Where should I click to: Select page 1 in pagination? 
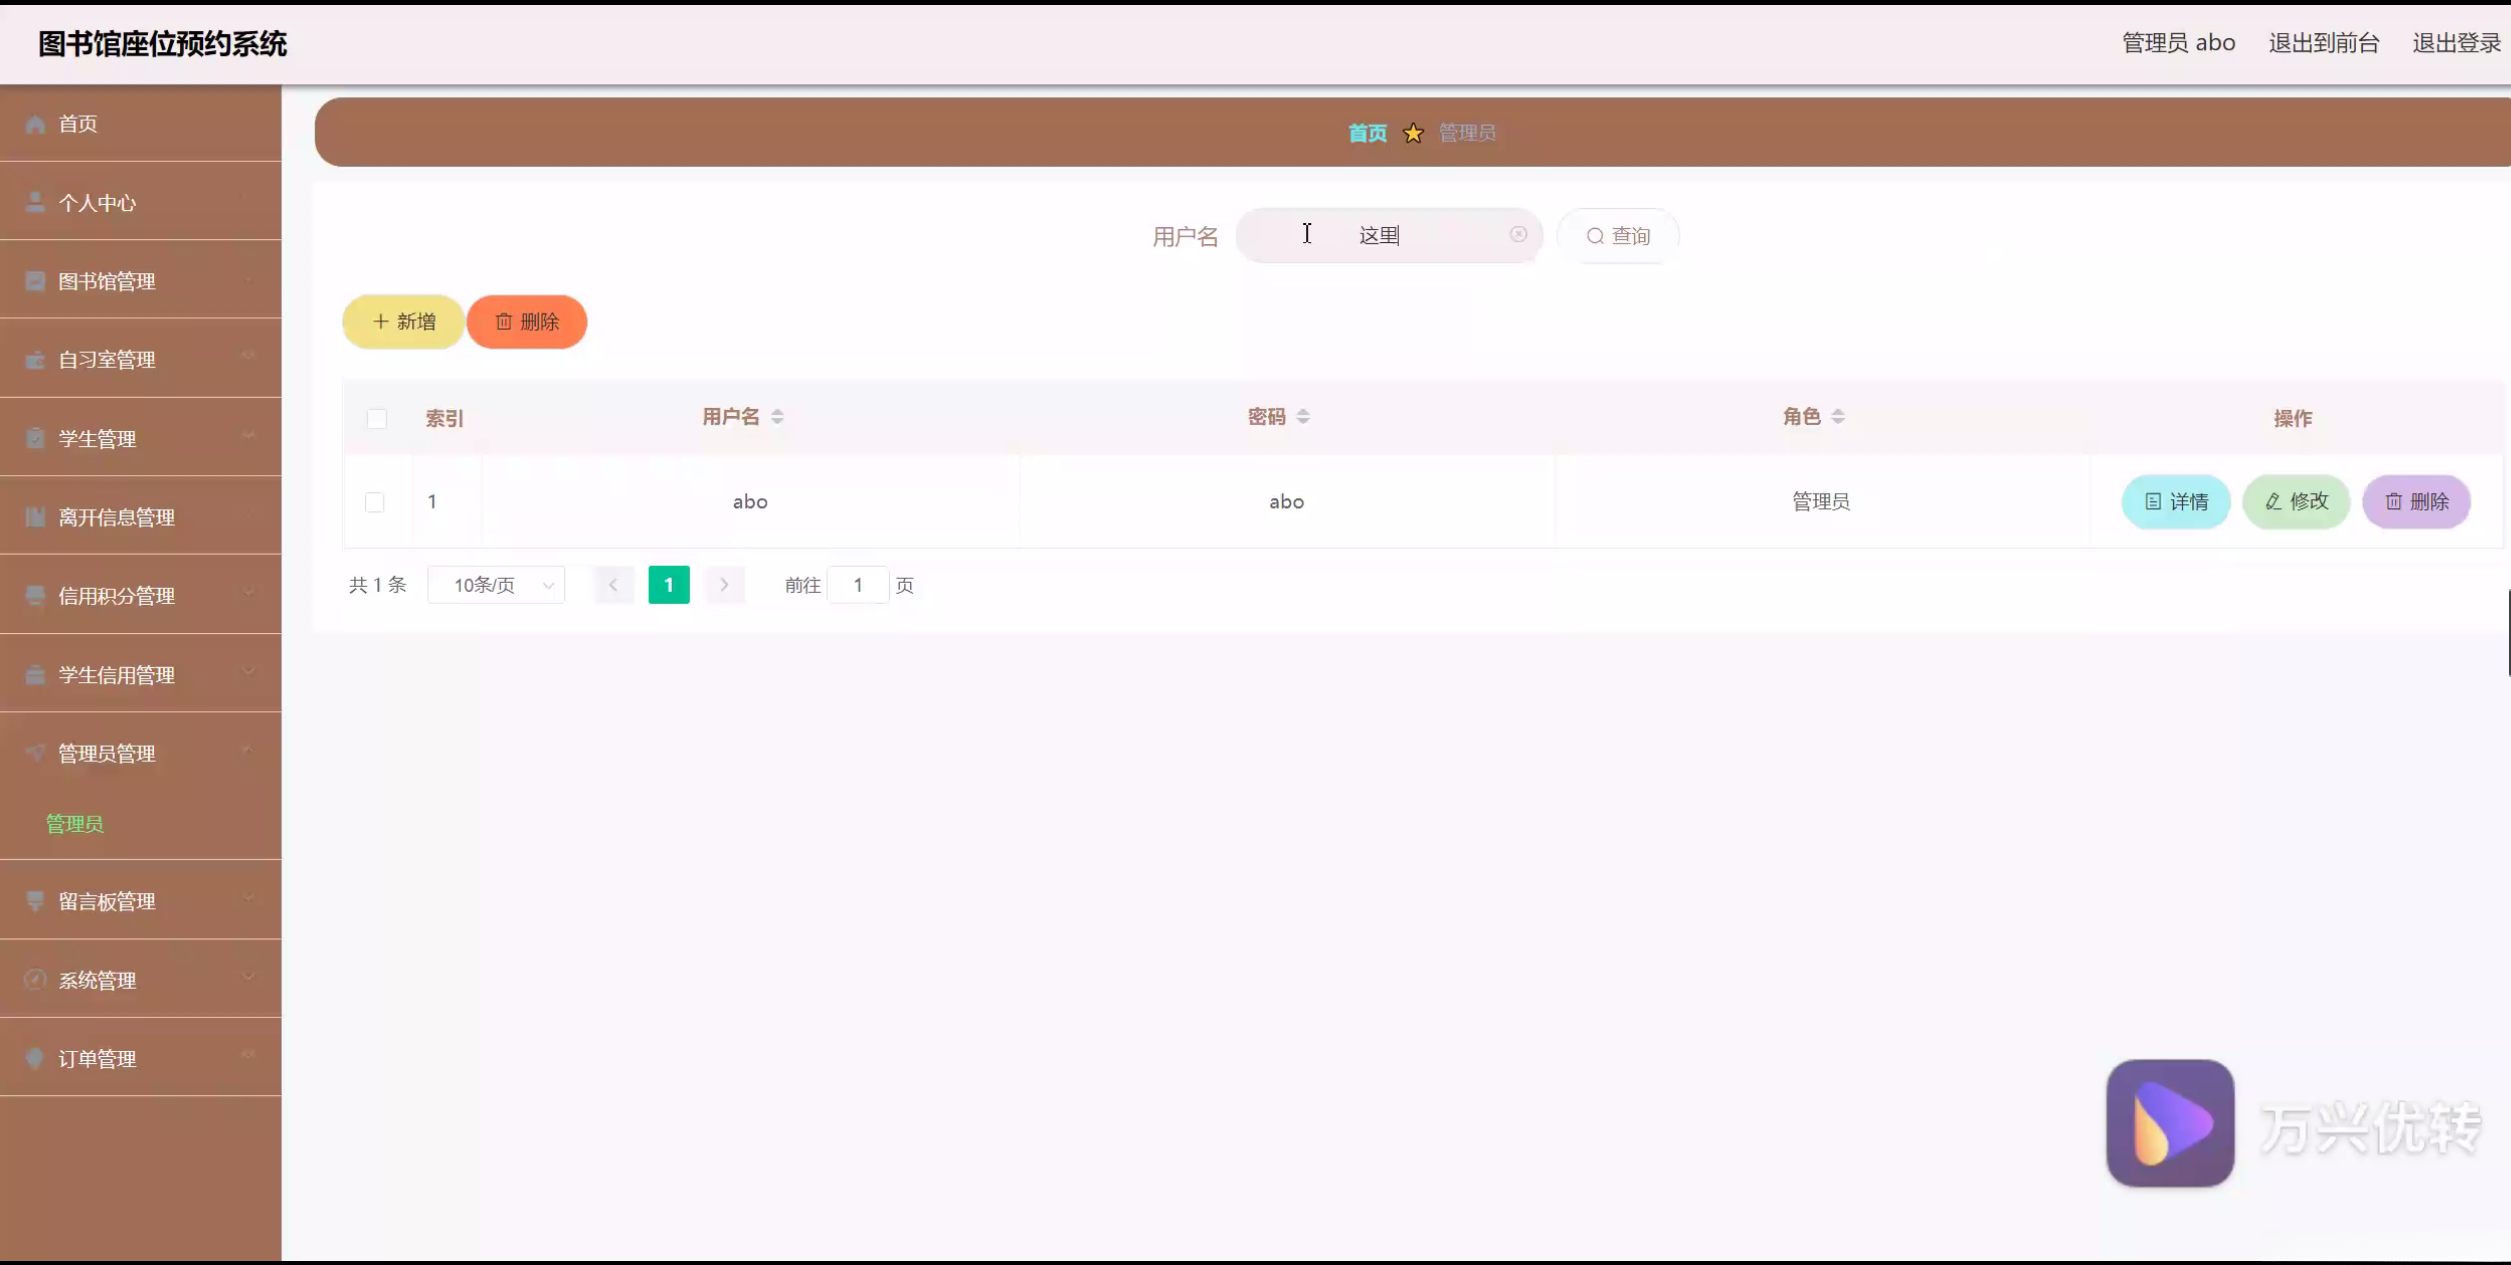[x=669, y=585]
